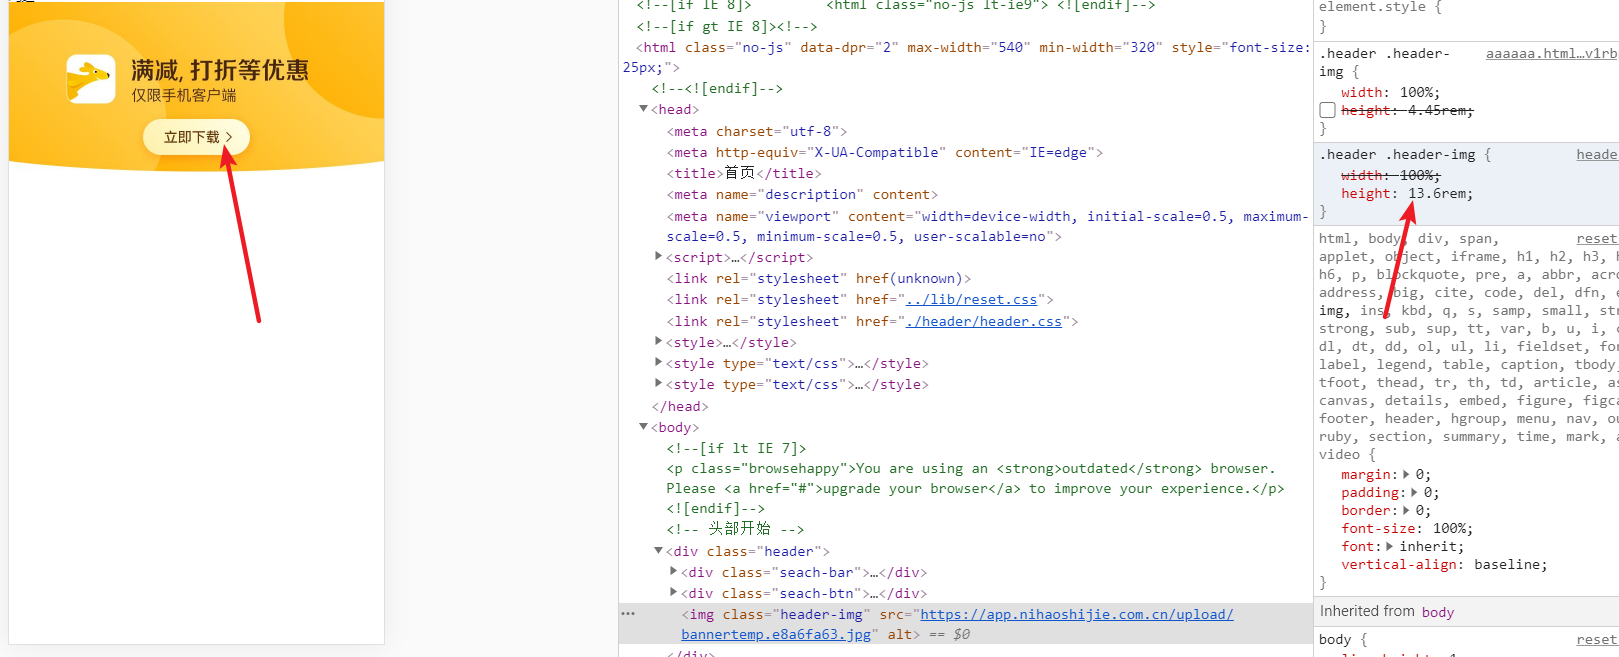Click the height: 13.6rem value
The height and width of the screenshot is (657, 1619).
(x=1437, y=194)
